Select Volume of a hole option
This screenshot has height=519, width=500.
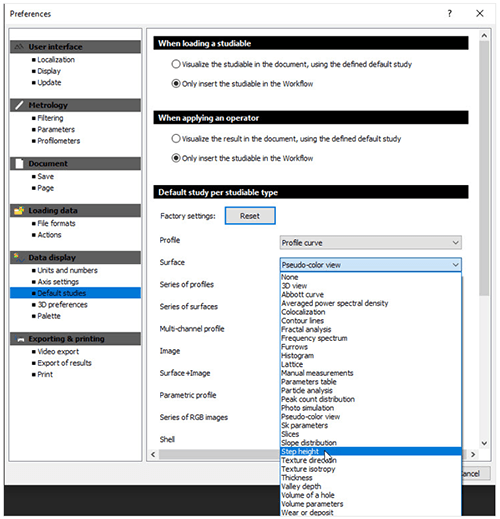371,495
